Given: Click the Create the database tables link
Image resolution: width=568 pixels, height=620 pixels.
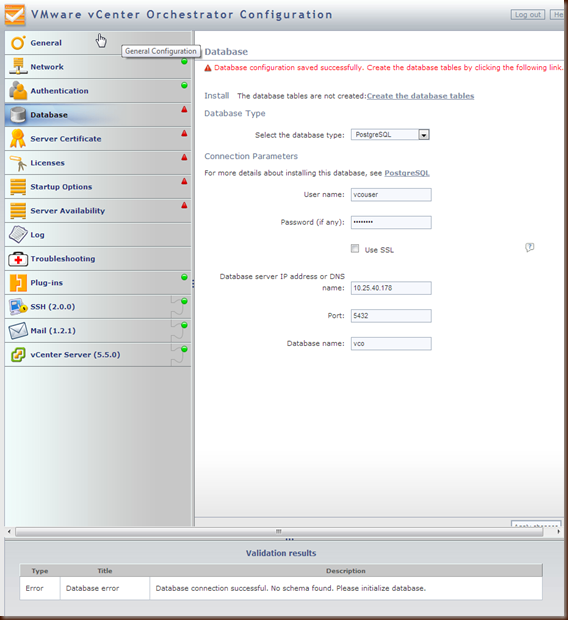Looking at the screenshot, I should point(420,96).
